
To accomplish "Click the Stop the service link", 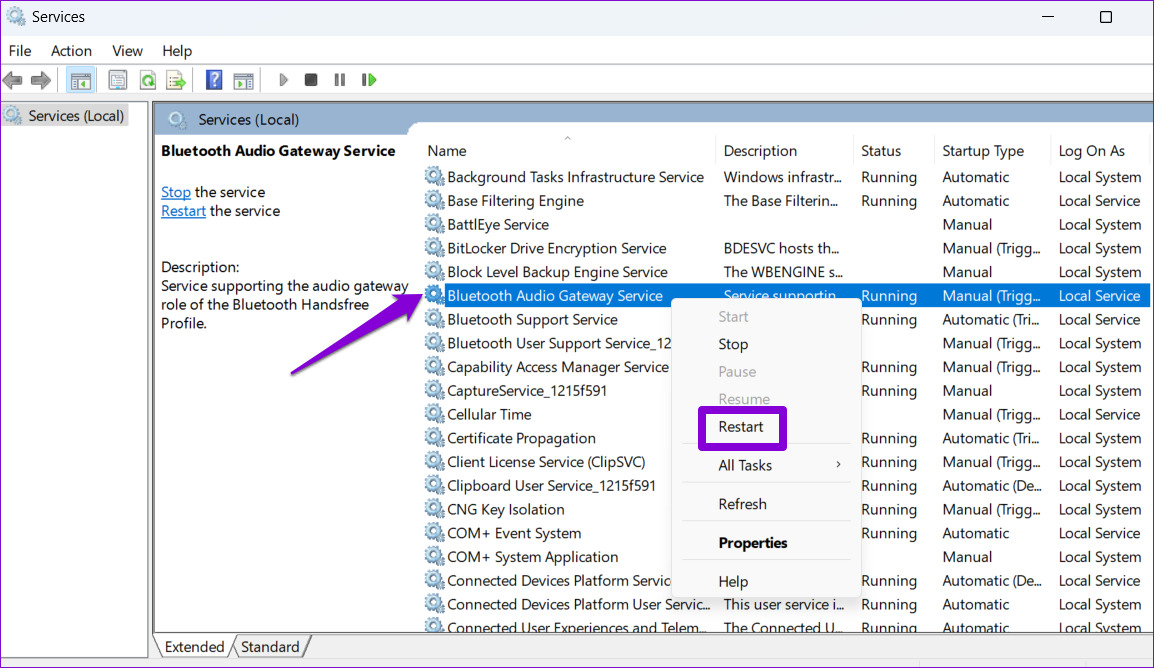I will click(175, 192).
